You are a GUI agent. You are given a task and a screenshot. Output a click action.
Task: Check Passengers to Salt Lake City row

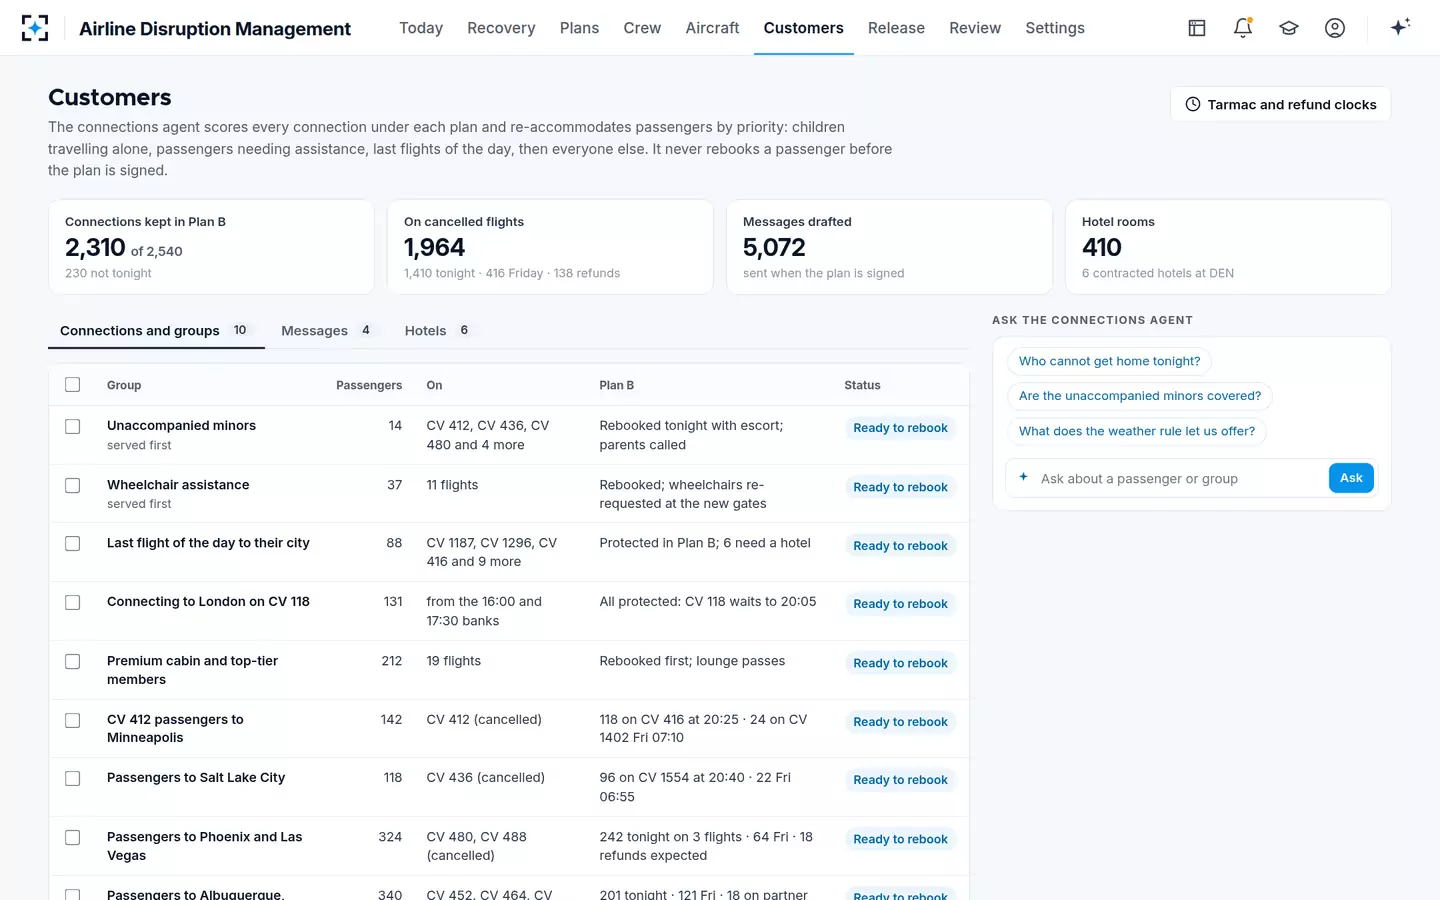pos(72,779)
